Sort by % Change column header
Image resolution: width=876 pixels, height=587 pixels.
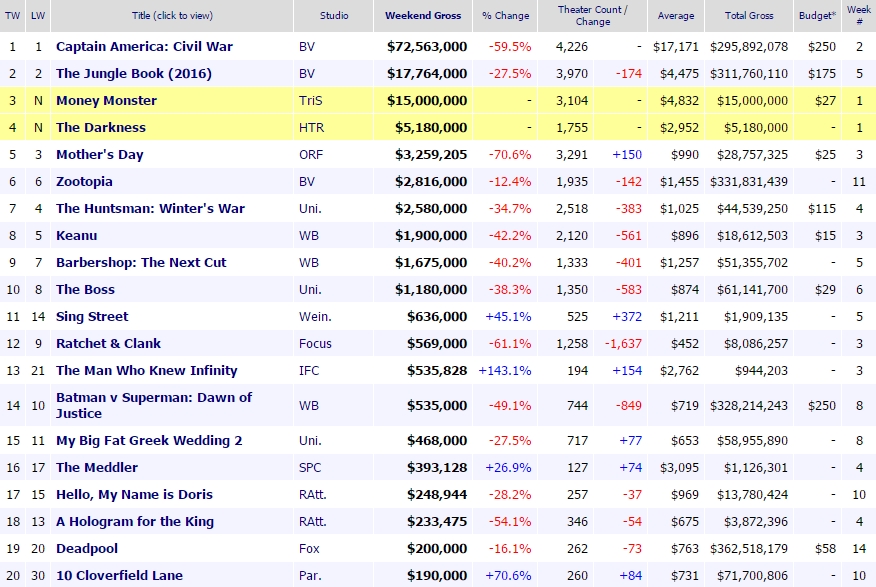[x=506, y=16]
